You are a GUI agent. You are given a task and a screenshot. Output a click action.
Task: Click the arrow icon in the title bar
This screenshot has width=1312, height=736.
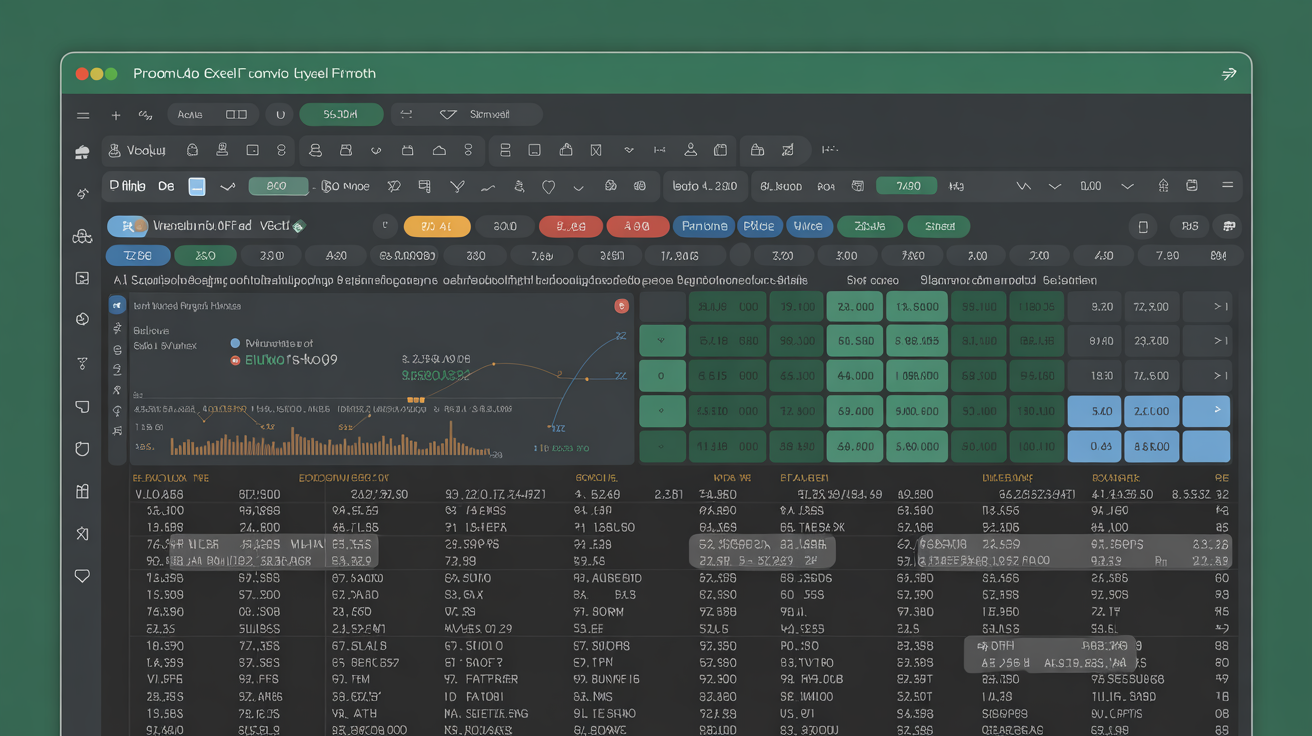click(x=1229, y=74)
